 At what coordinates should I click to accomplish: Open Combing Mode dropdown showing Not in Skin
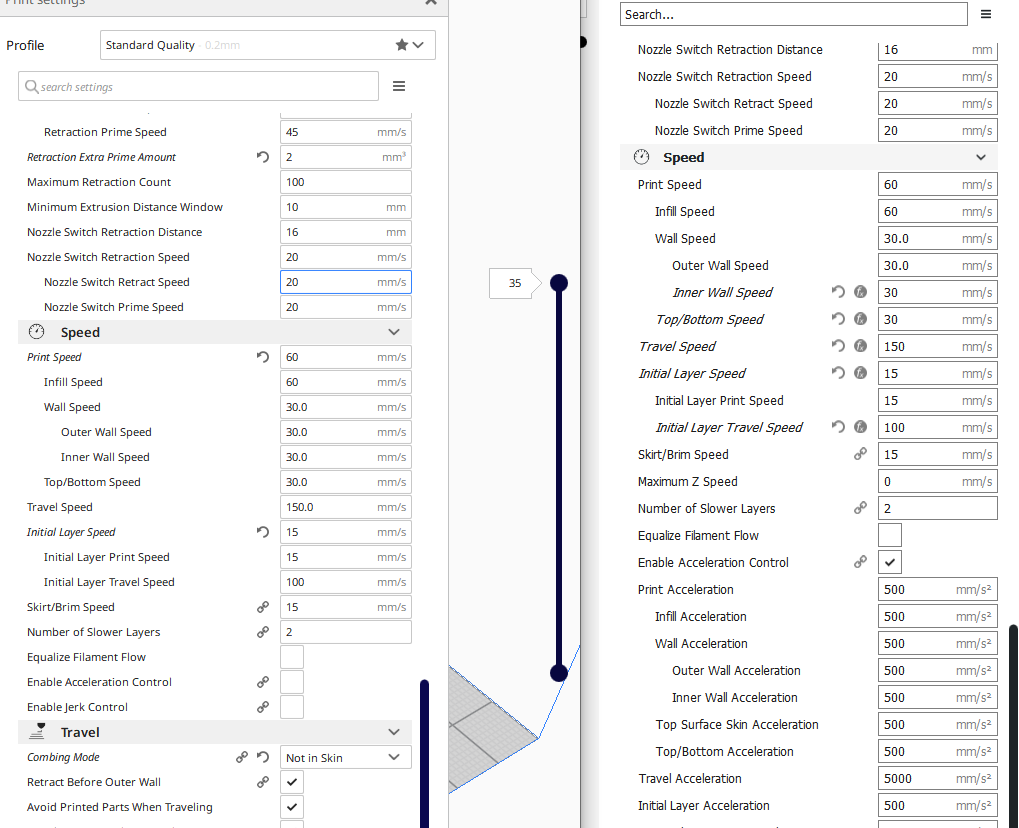tap(346, 757)
